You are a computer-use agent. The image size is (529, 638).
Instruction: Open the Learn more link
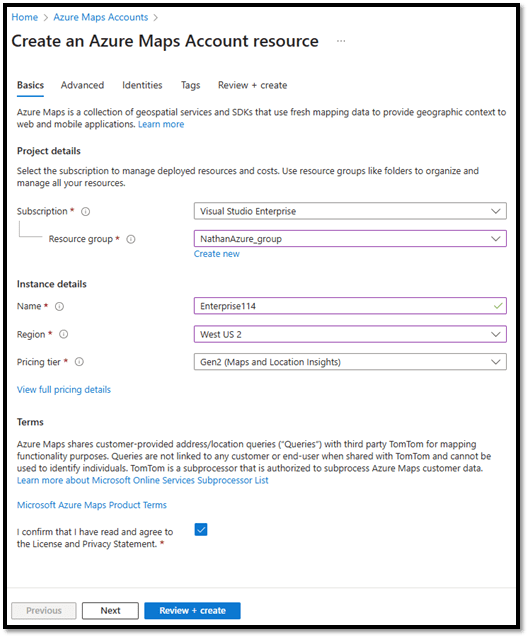click(x=161, y=125)
